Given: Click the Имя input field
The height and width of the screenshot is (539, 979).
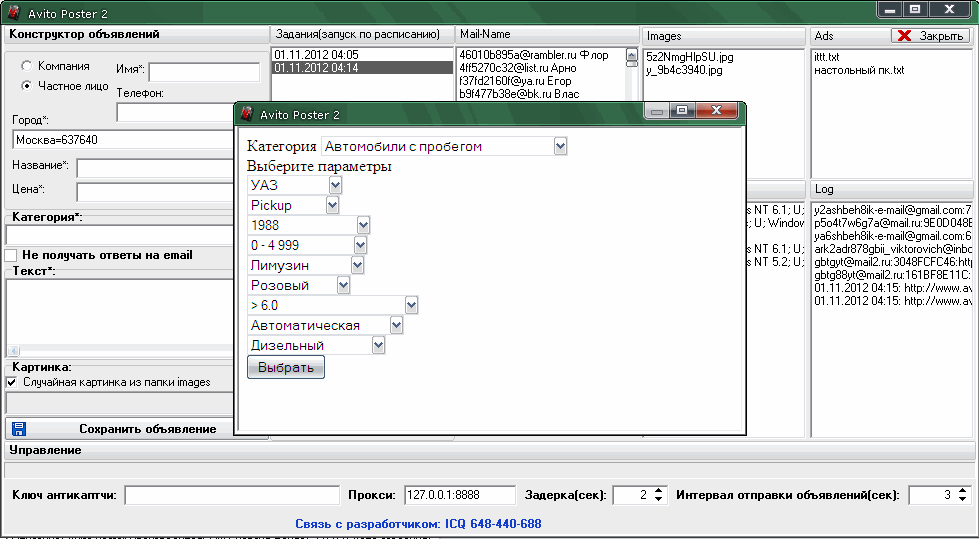Looking at the screenshot, I should click(204, 71).
